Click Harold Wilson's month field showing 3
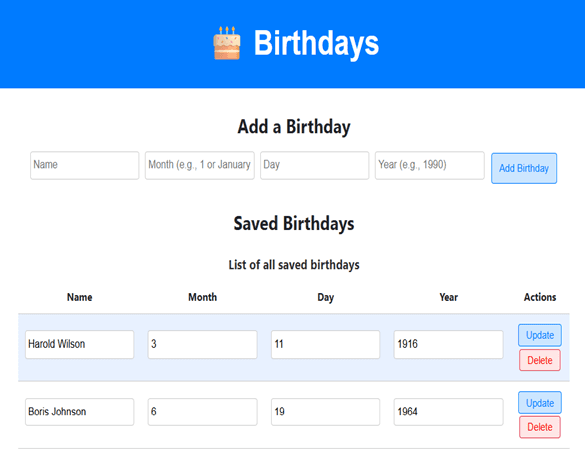 click(202, 344)
